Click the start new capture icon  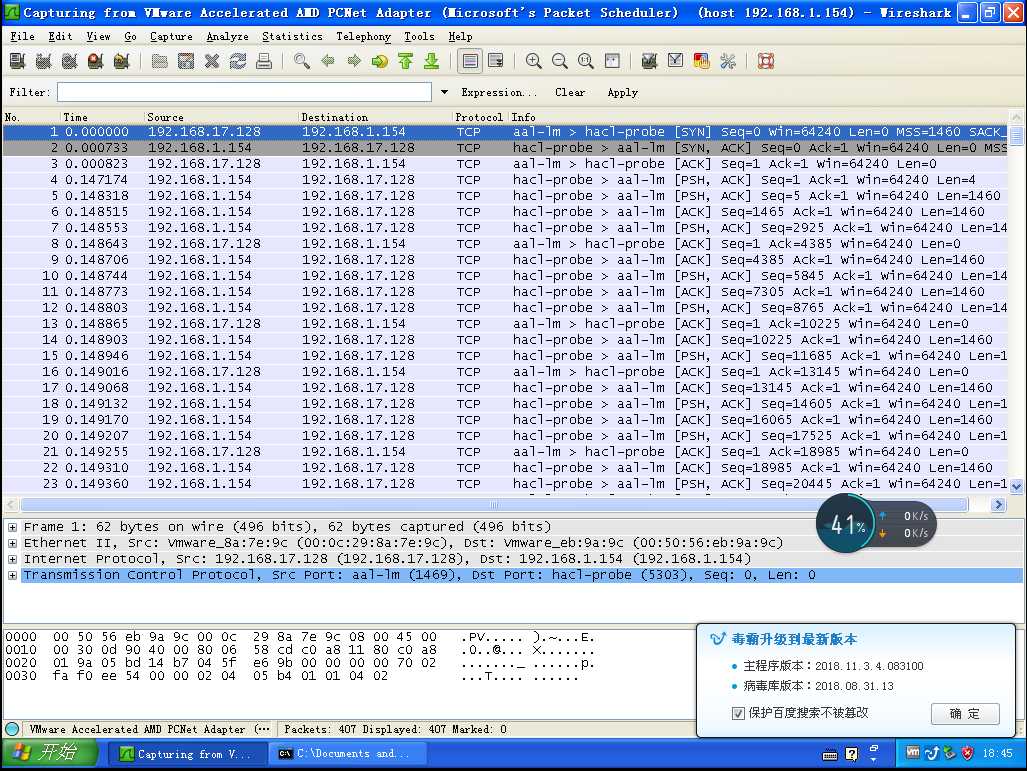click(69, 62)
